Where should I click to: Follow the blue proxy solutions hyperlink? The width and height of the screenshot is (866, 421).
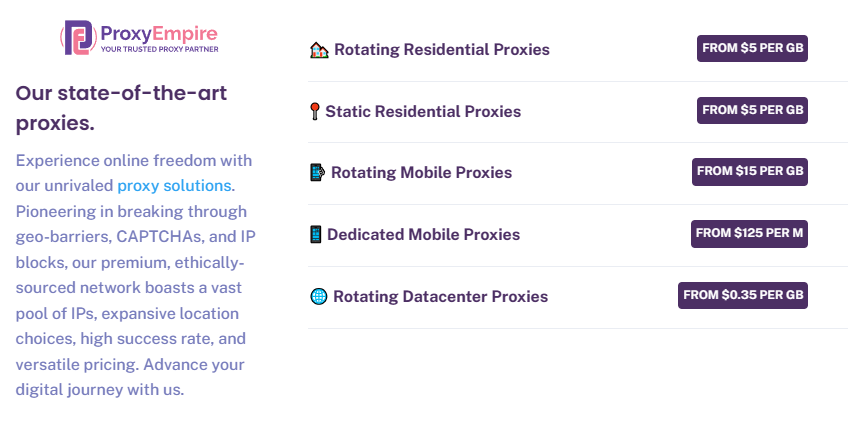pyautogui.click(x=174, y=186)
